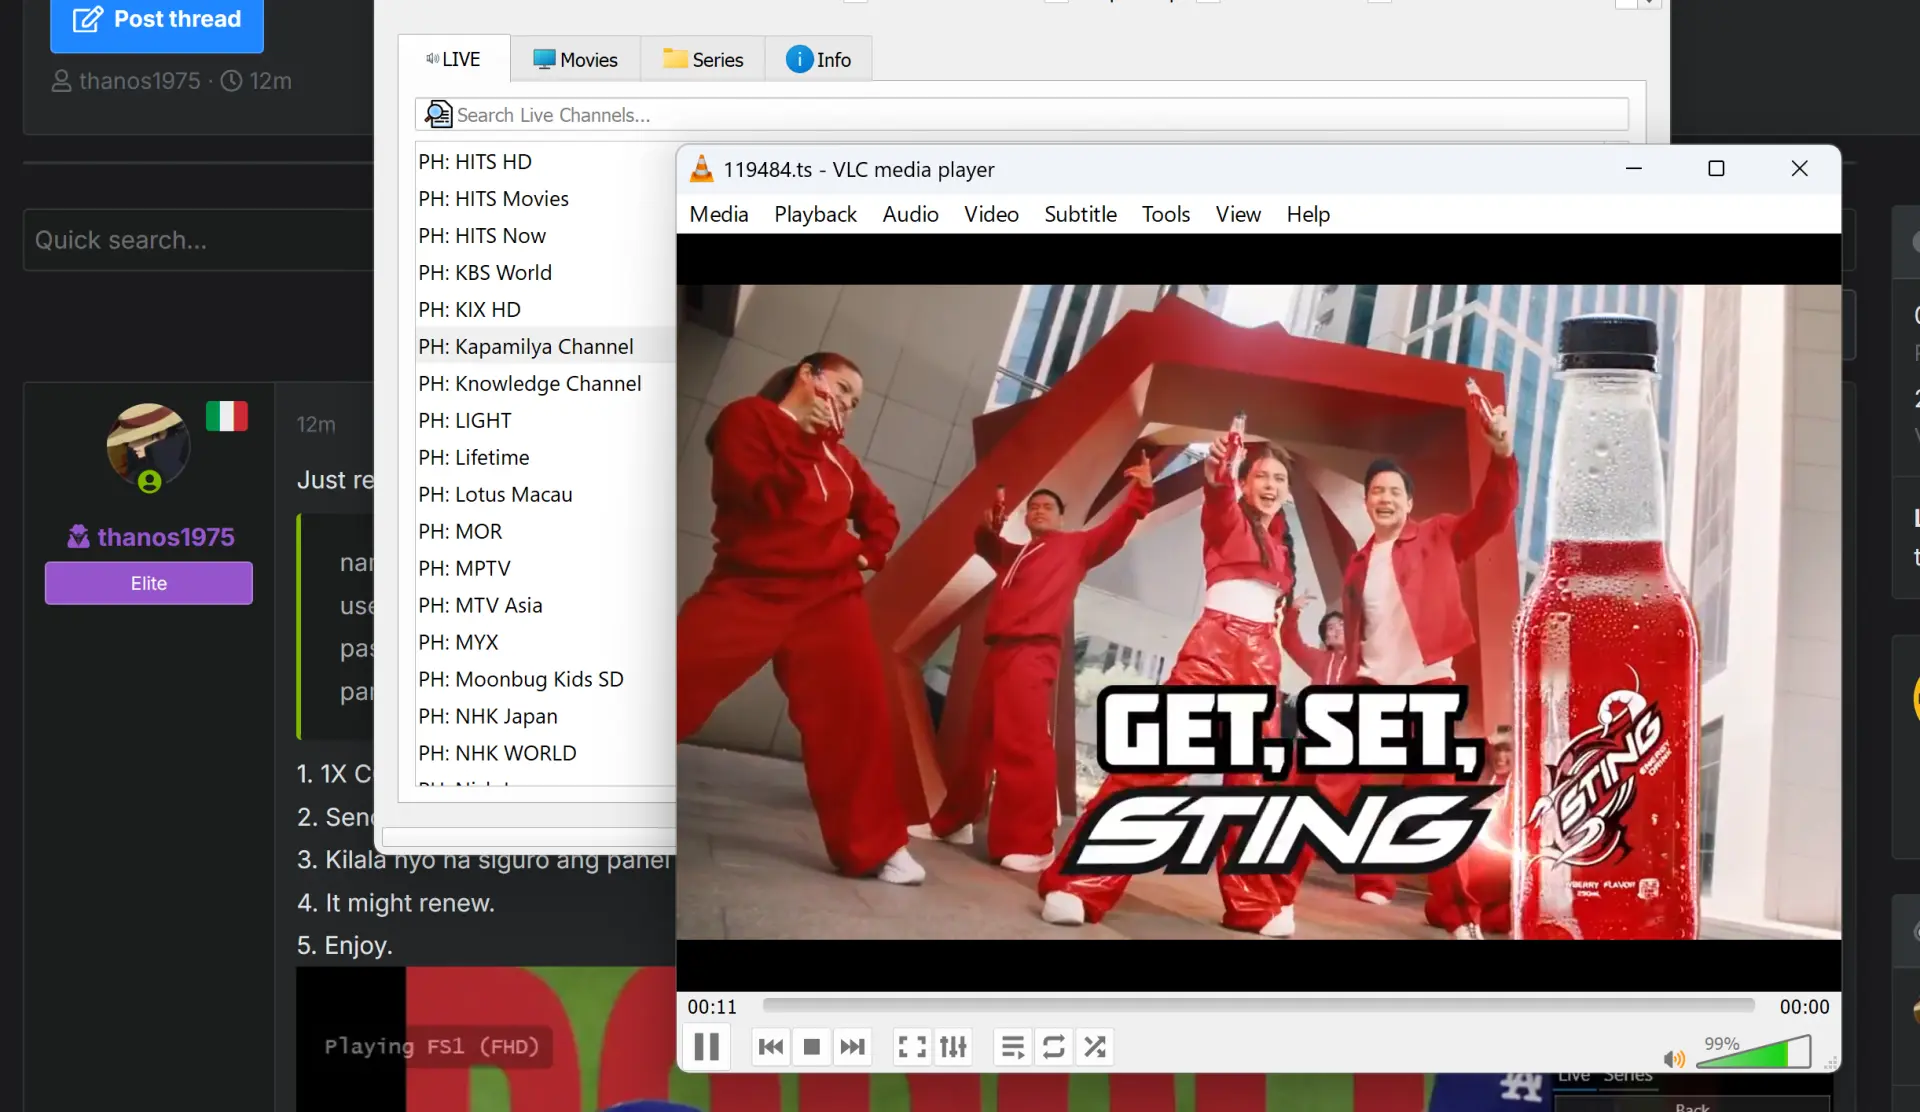Click the VLC cone icon in title bar

pos(702,169)
